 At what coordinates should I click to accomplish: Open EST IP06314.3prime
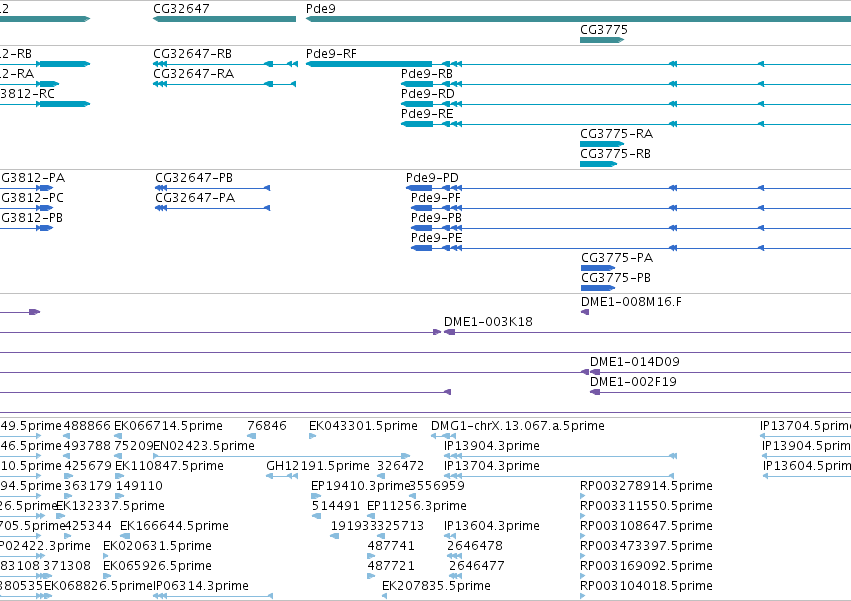click(x=201, y=586)
